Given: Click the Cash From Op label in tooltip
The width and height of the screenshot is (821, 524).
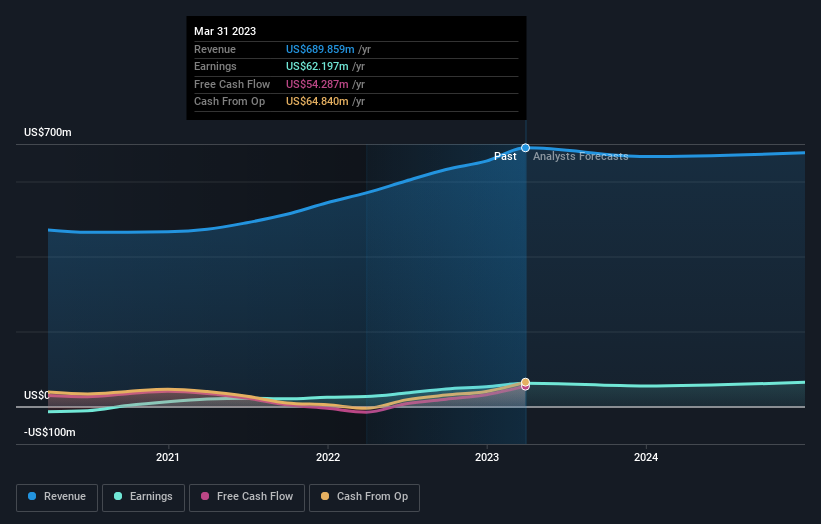Looking at the screenshot, I should (229, 102).
